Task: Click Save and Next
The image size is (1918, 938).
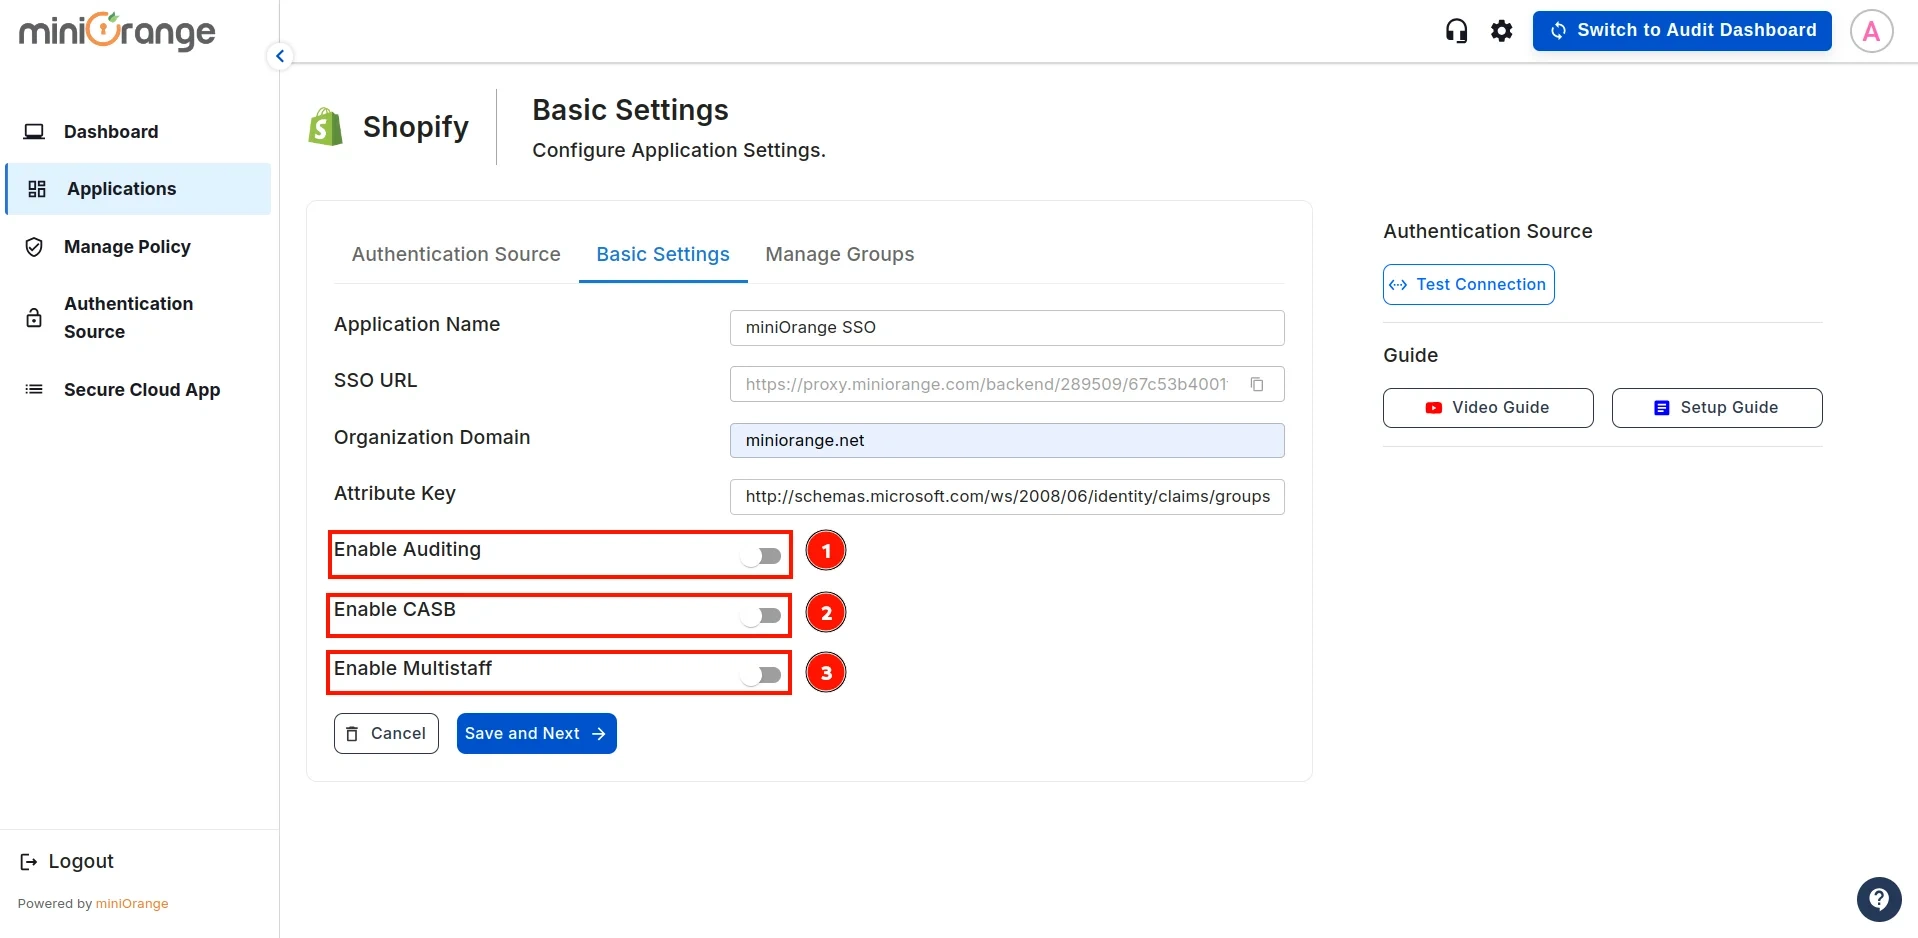Action: (535, 733)
